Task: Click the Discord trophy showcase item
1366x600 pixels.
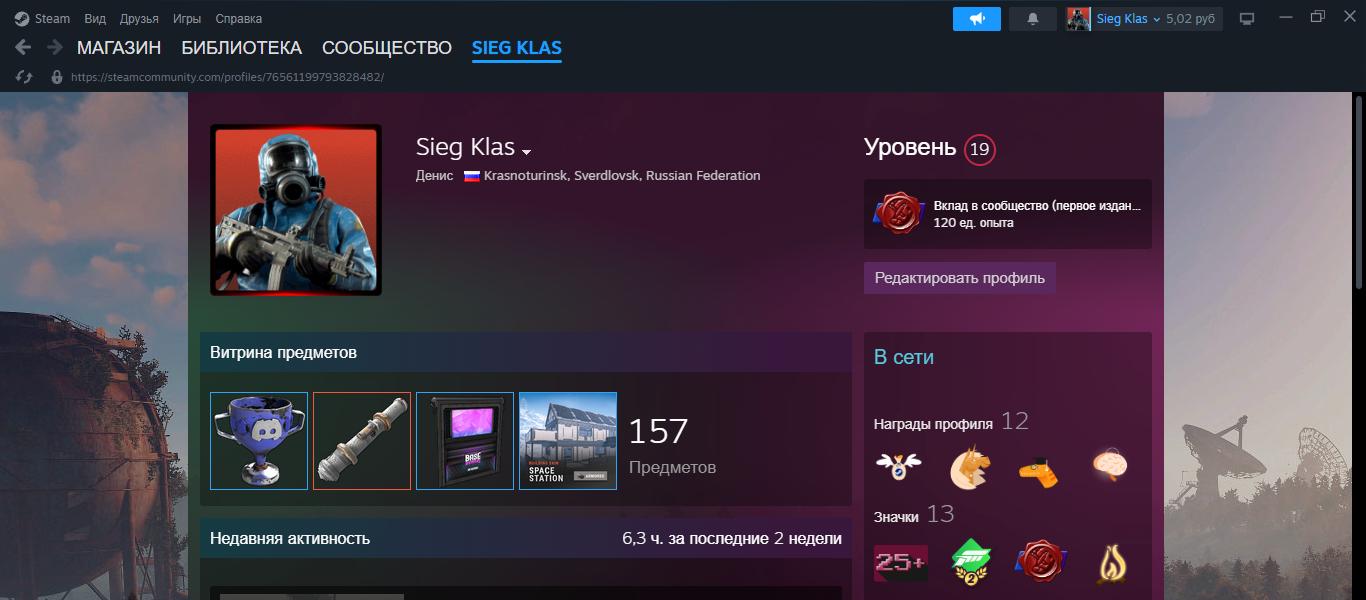Action: click(259, 441)
